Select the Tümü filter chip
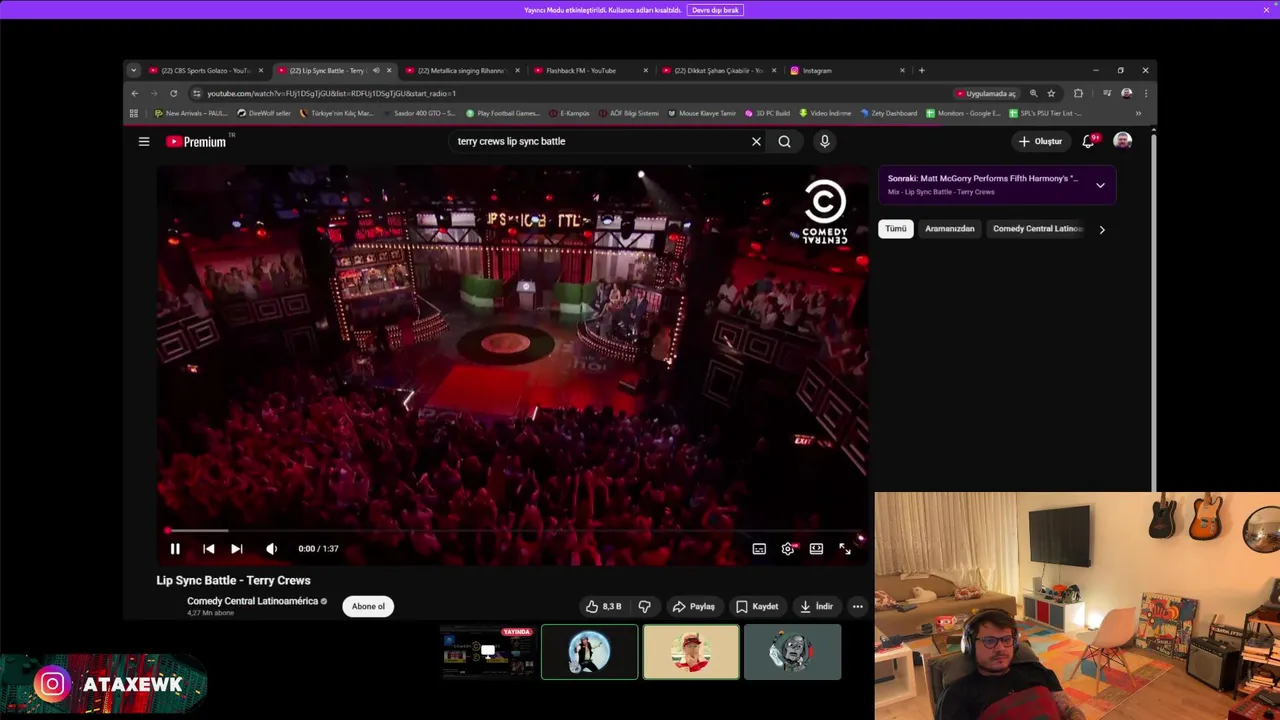 [895, 229]
